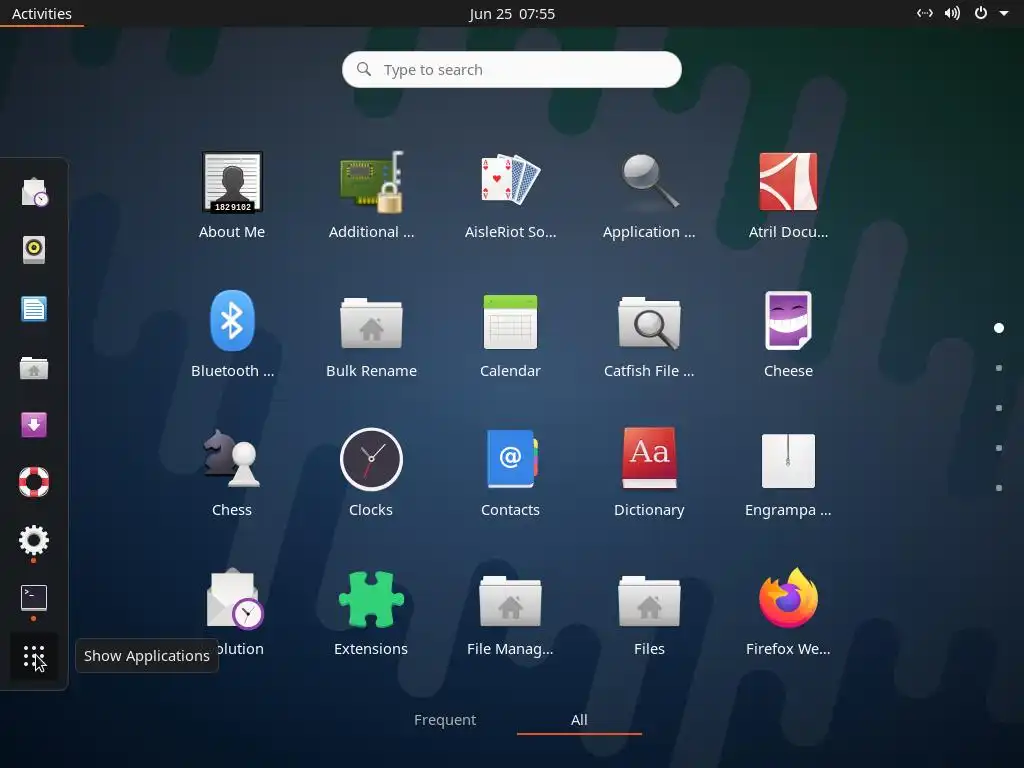Viewport: 1024px width, 768px height.
Task: Expand the system menu dropdown arrow
Action: point(1004,13)
